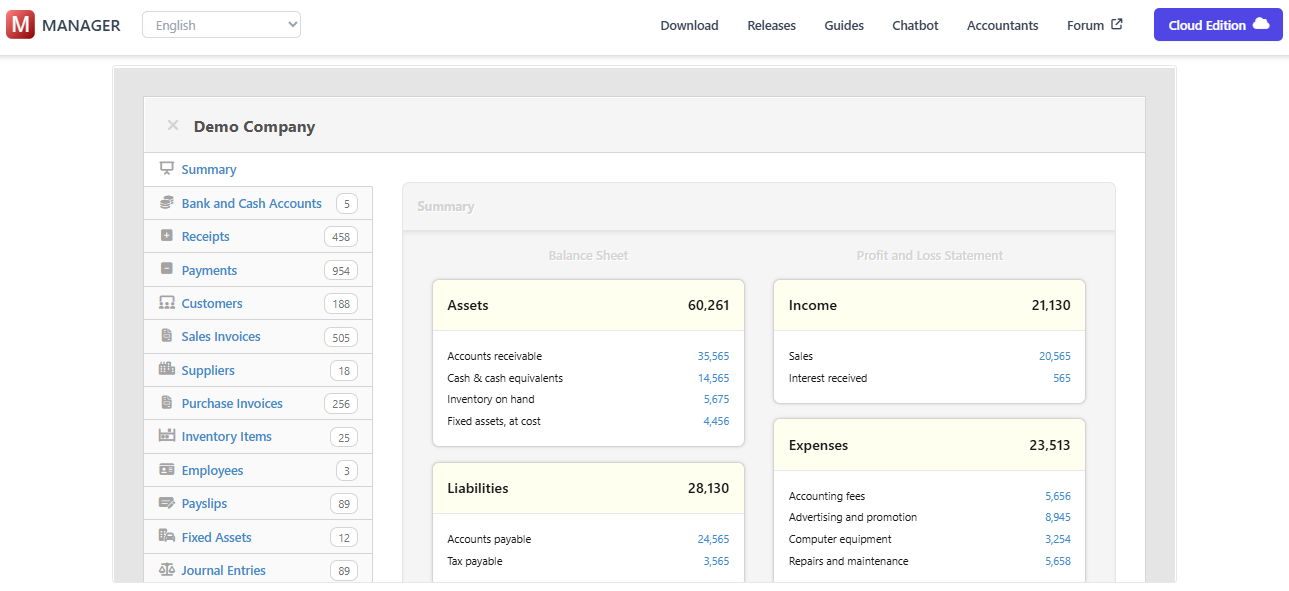Open the Download menu item
This screenshot has height=591, width=1289.
tap(689, 25)
